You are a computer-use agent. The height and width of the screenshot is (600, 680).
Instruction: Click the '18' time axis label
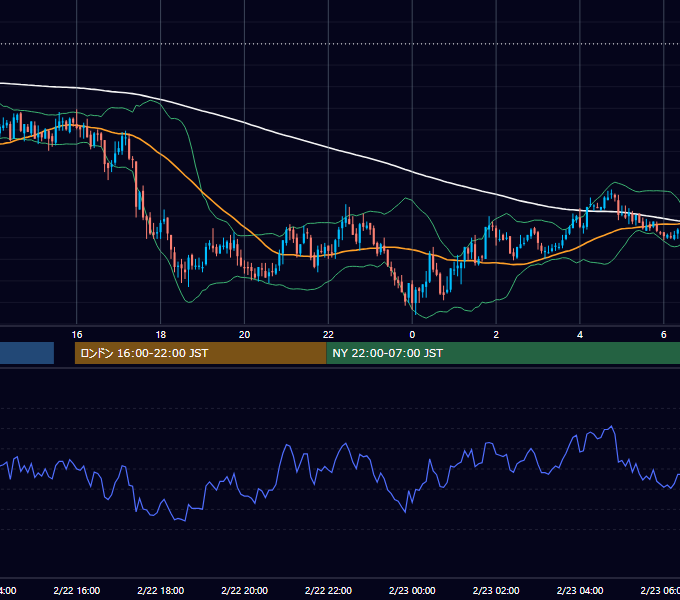click(x=160, y=335)
